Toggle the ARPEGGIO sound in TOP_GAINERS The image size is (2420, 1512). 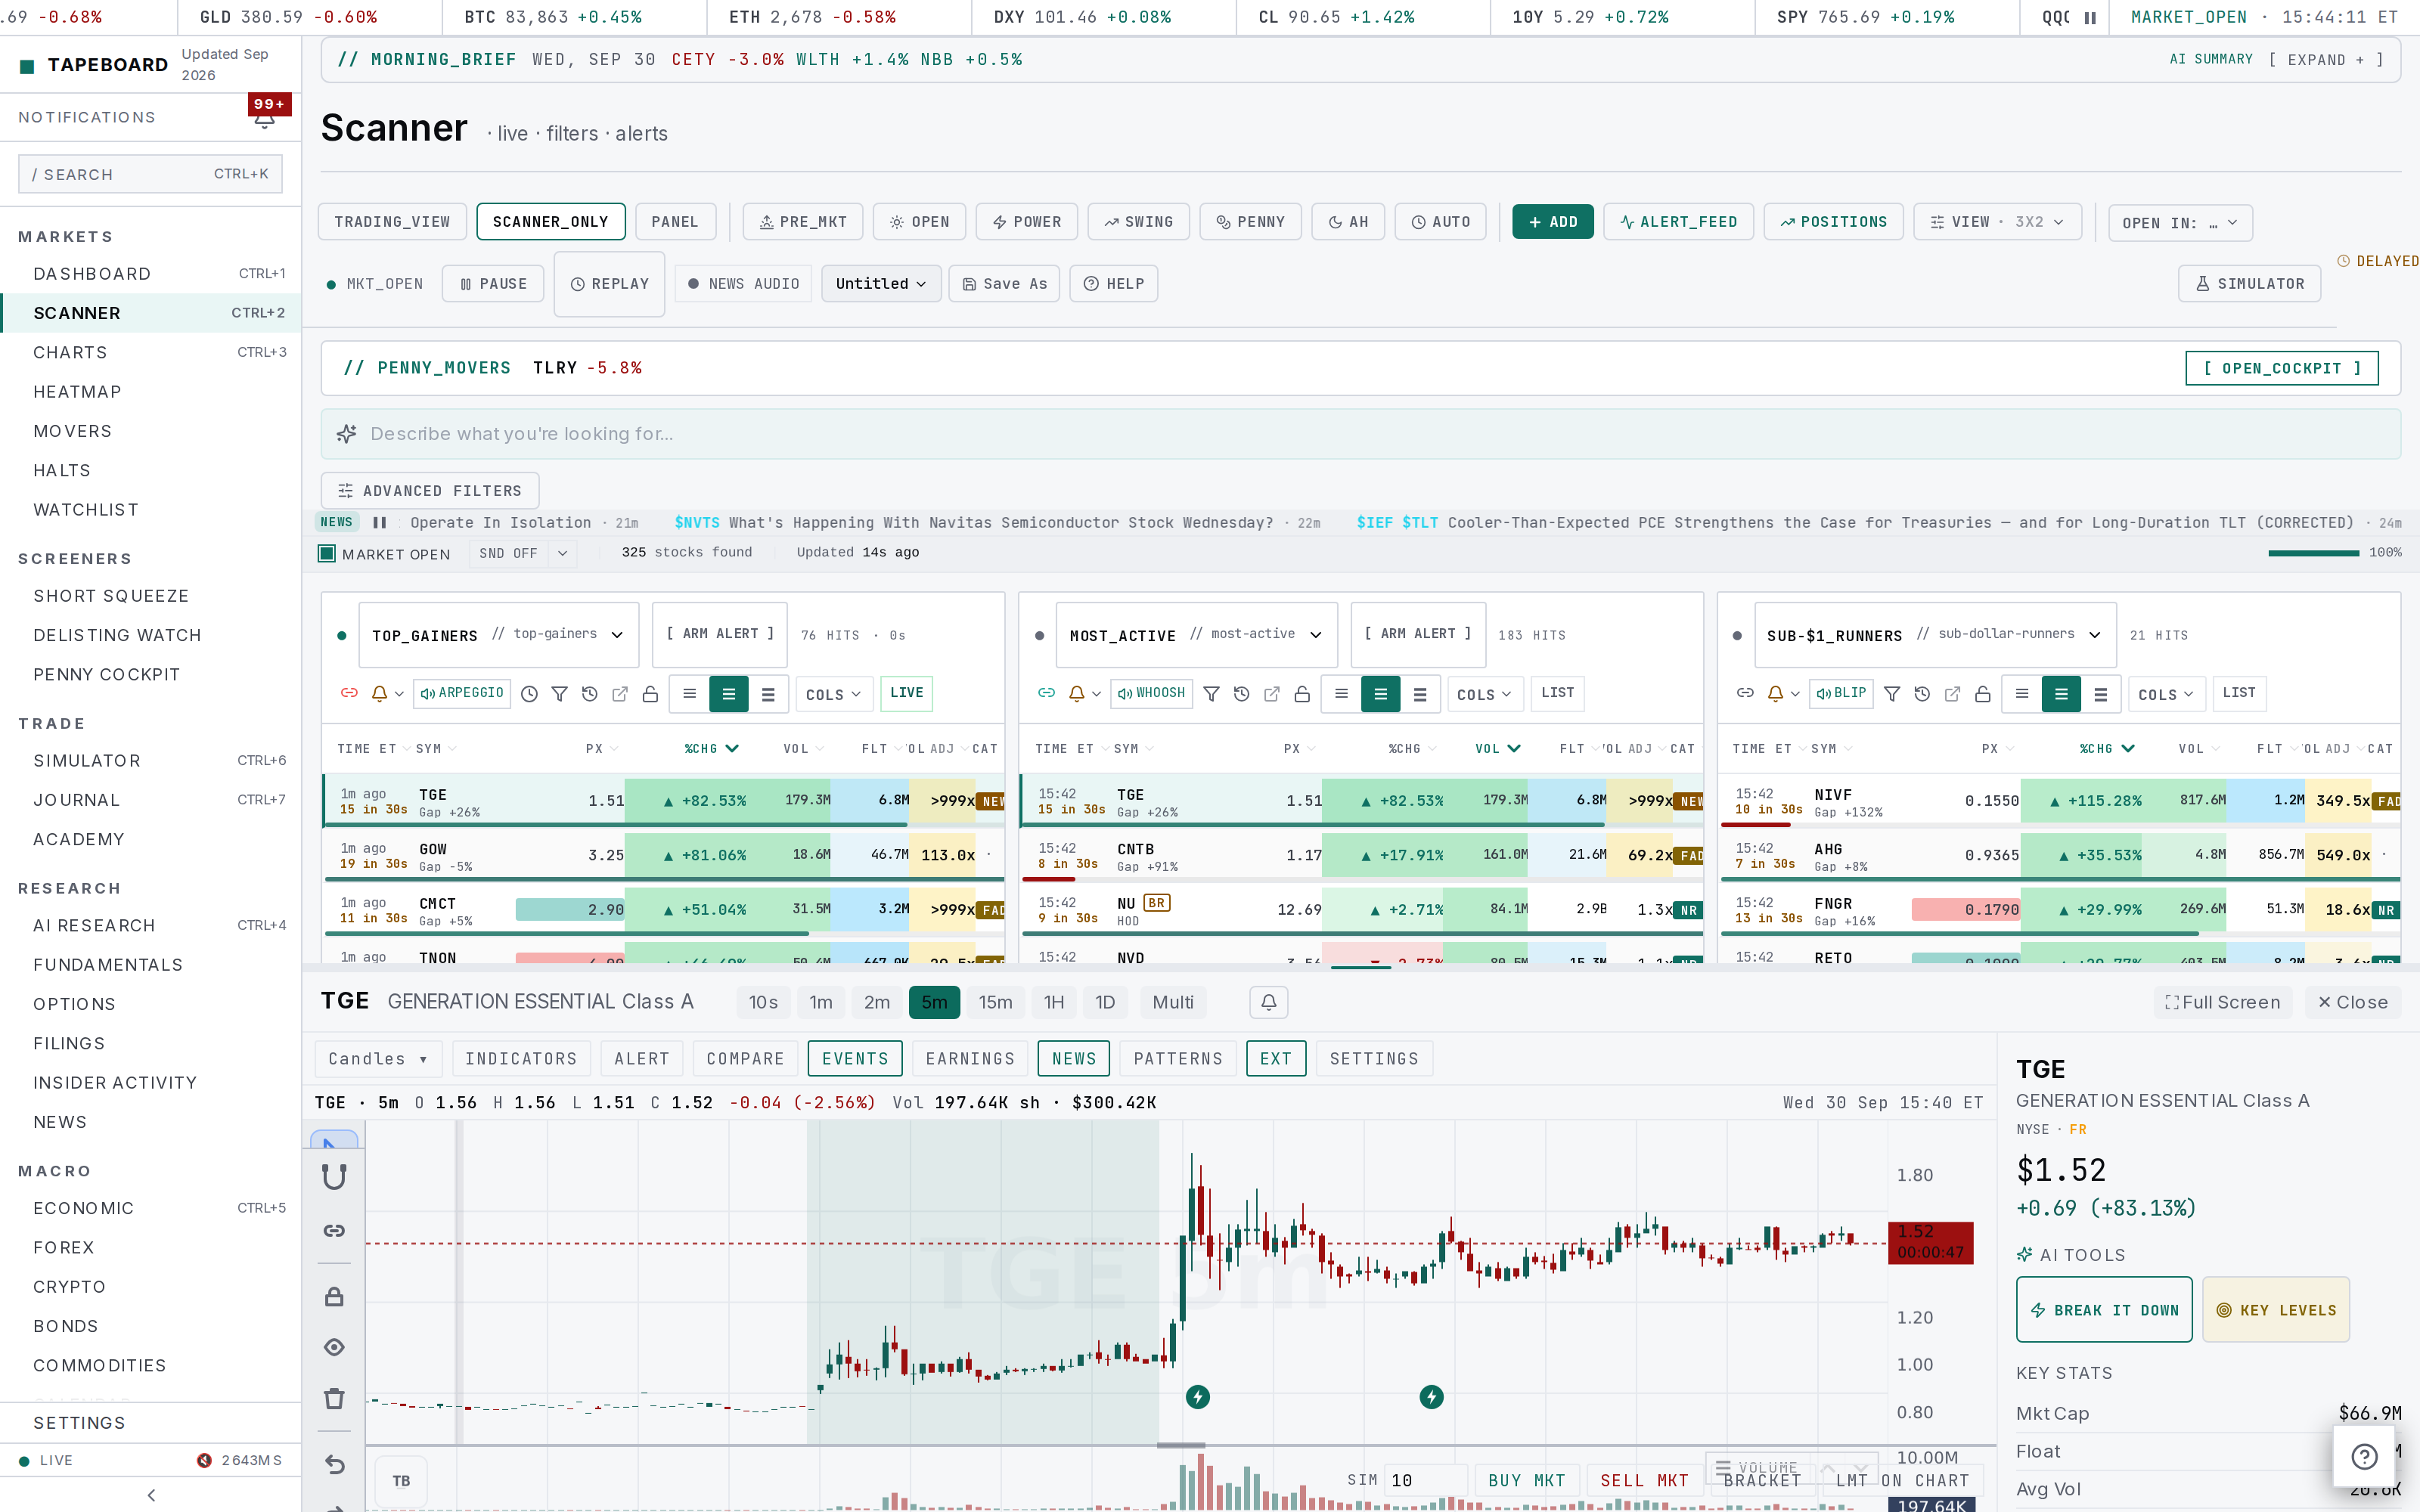pos(462,693)
